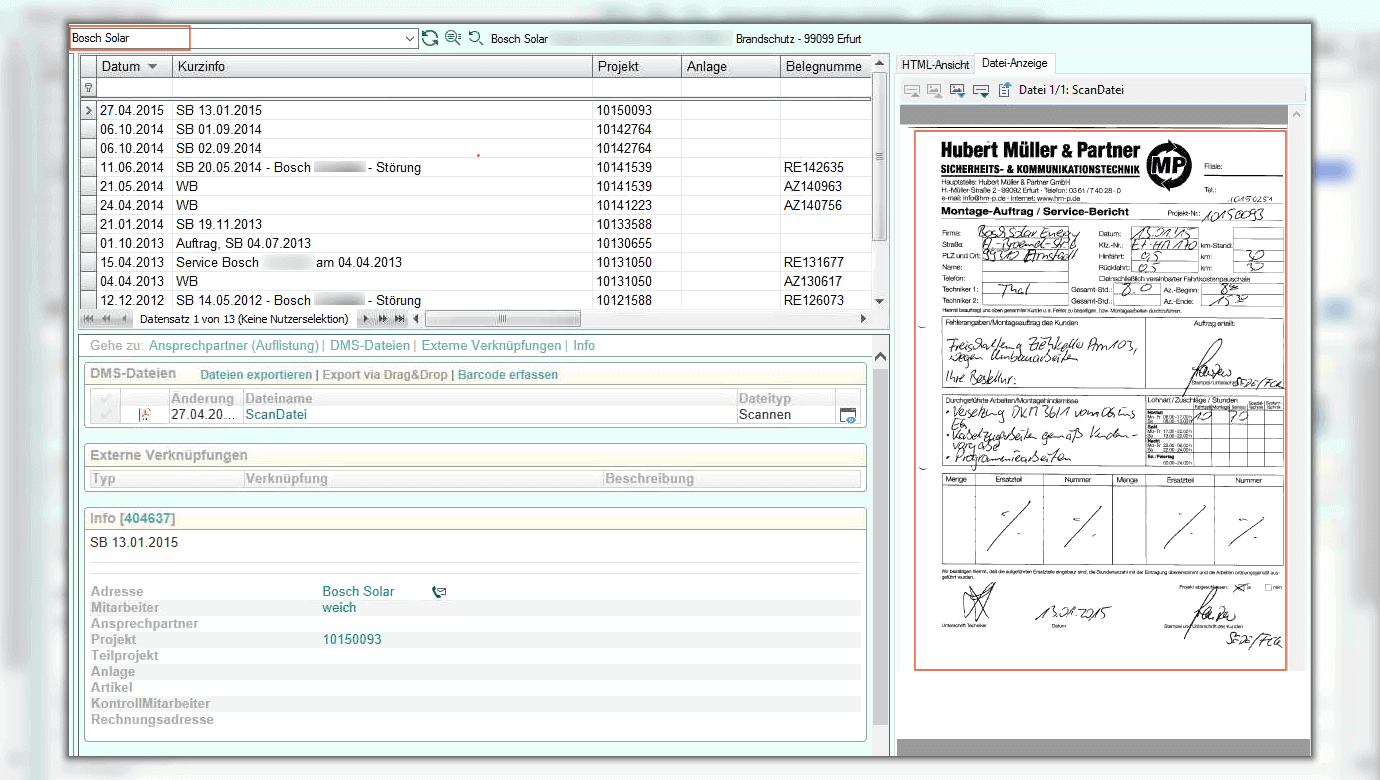1380x780 pixels.
Task: Click the phone icon next to Bosch Solar
Action: coord(438,592)
